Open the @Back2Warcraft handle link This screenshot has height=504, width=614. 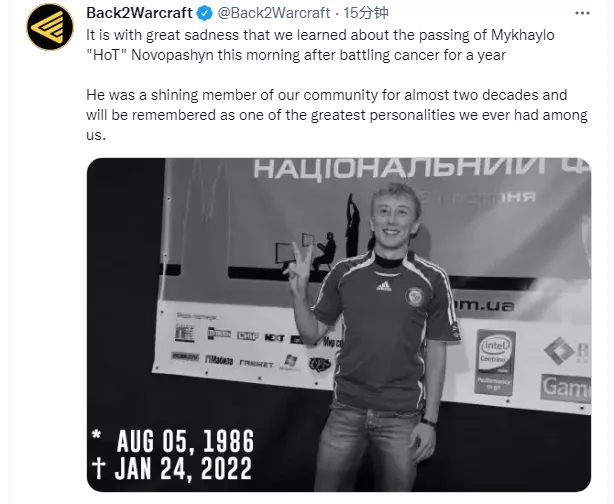273,13
